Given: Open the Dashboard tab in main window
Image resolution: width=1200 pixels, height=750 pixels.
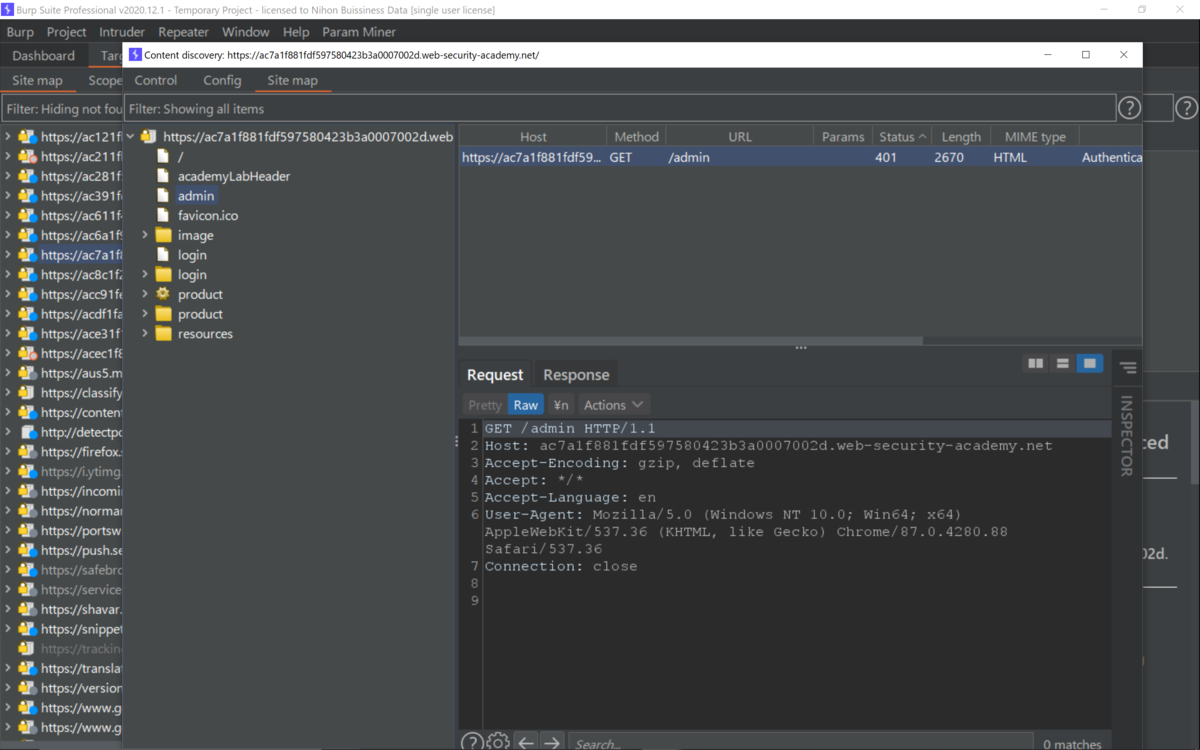Looking at the screenshot, I should pyautogui.click(x=44, y=56).
